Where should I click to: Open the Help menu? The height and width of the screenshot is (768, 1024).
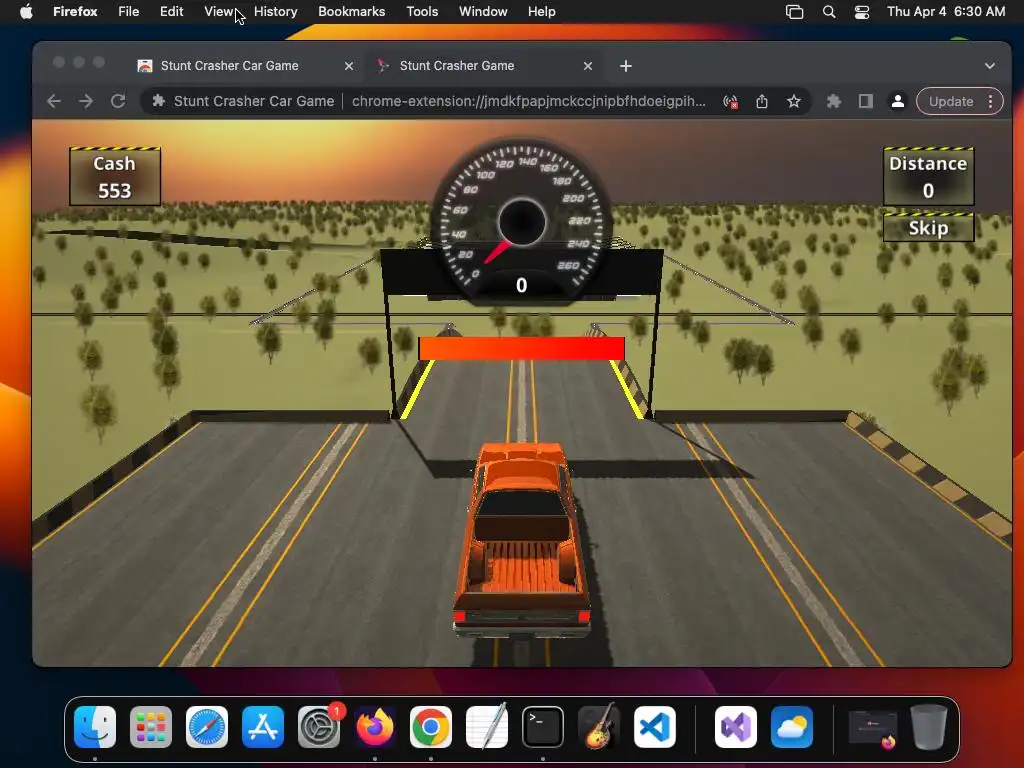pyautogui.click(x=541, y=12)
